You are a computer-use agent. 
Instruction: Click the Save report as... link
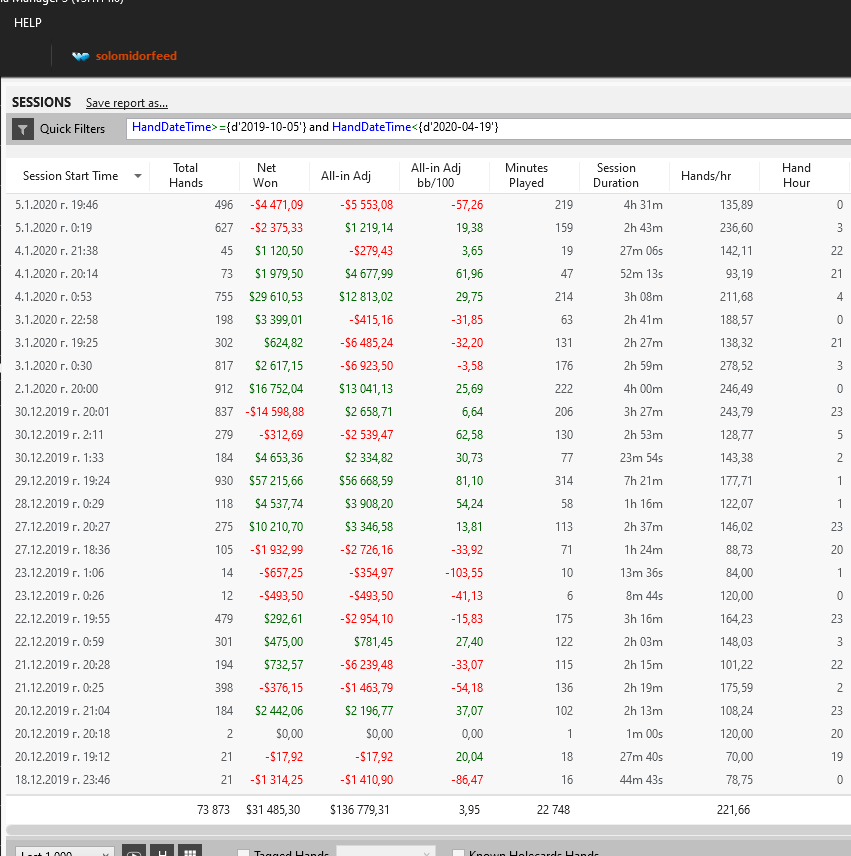(x=127, y=103)
